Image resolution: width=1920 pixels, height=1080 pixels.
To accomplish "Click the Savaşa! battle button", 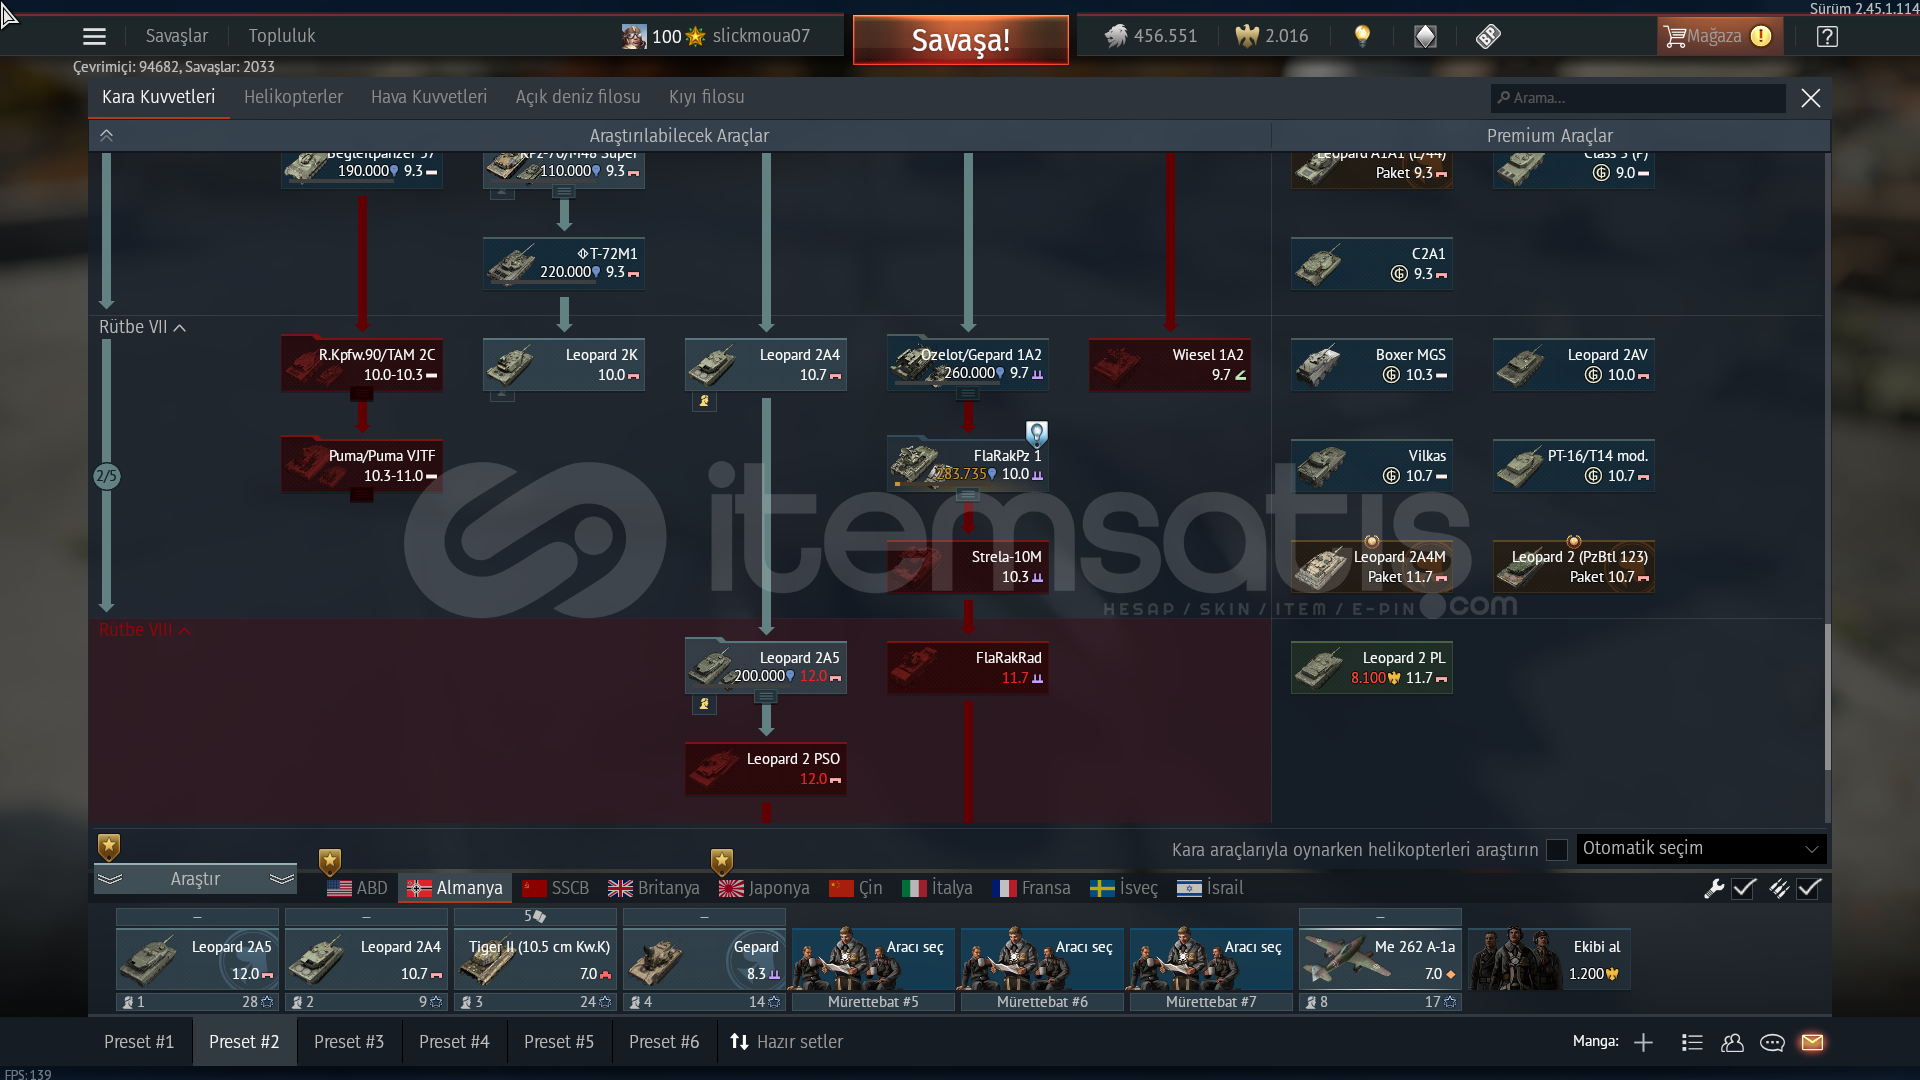I will (x=960, y=40).
